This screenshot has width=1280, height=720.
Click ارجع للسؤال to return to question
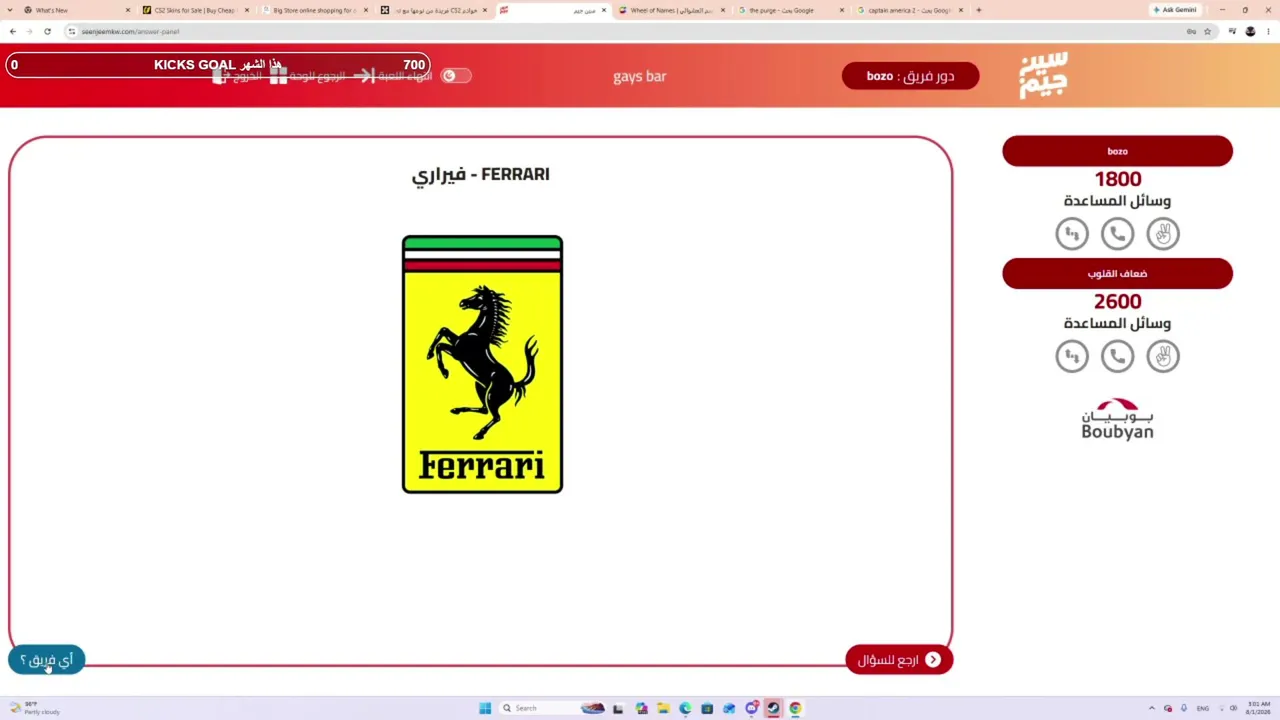coord(899,660)
